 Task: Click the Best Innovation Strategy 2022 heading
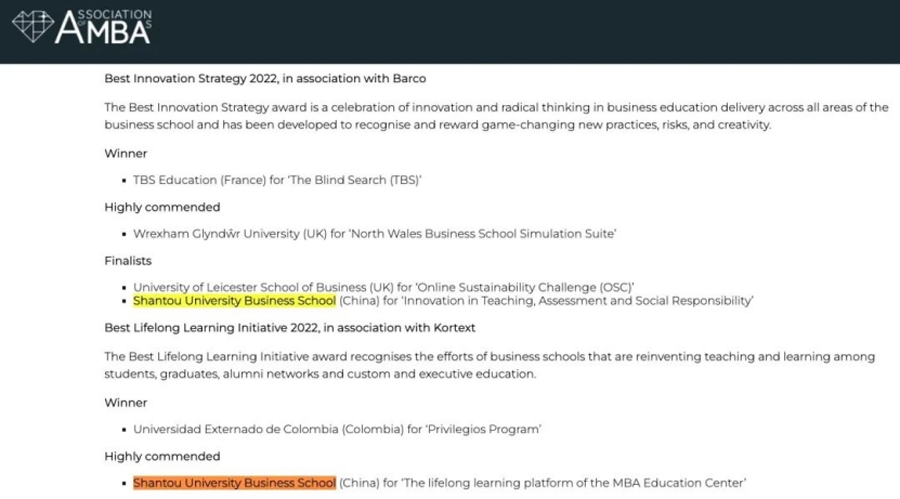pos(271,78)
